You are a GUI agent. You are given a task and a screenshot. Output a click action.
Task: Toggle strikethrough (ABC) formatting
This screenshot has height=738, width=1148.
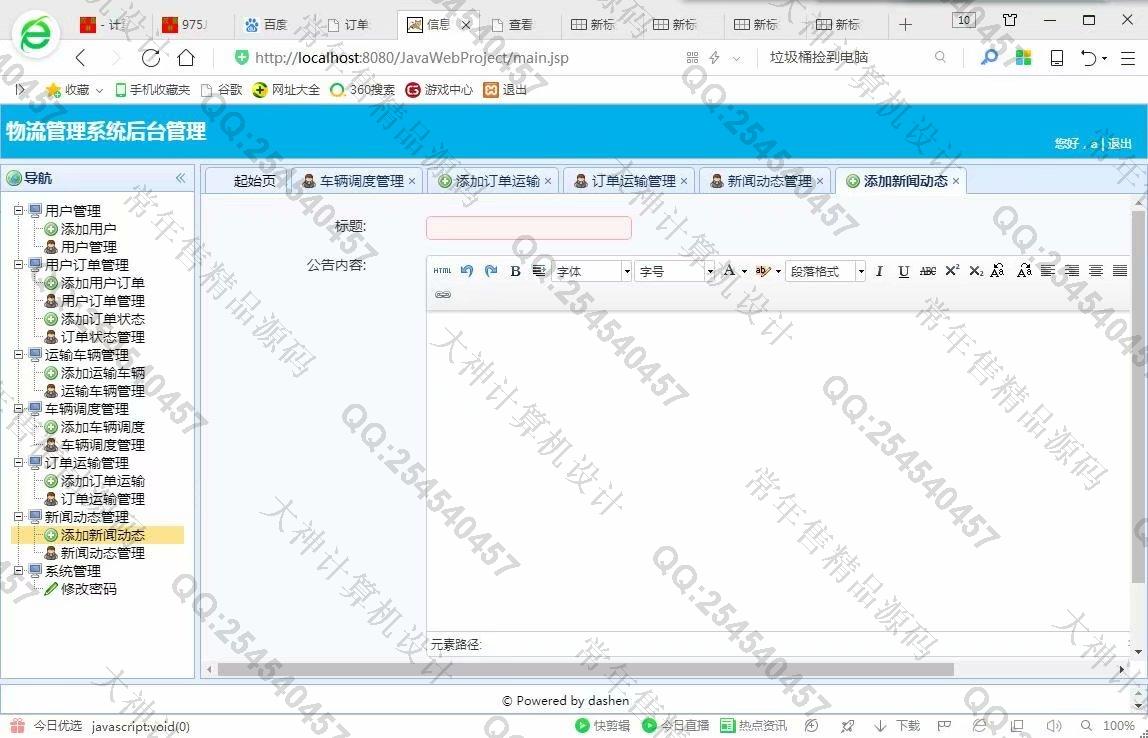coord(928,271)
